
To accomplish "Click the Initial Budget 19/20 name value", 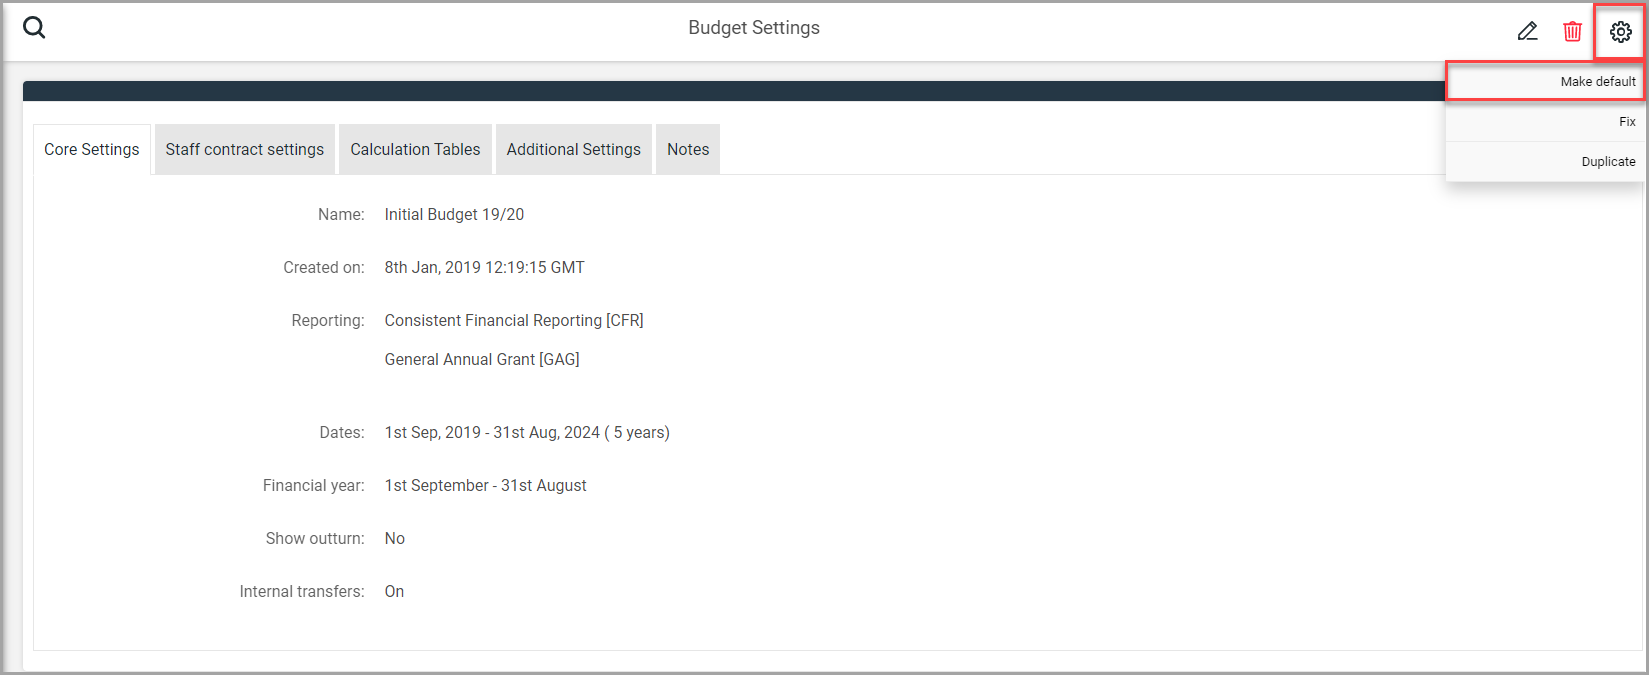I will [454, 215].
